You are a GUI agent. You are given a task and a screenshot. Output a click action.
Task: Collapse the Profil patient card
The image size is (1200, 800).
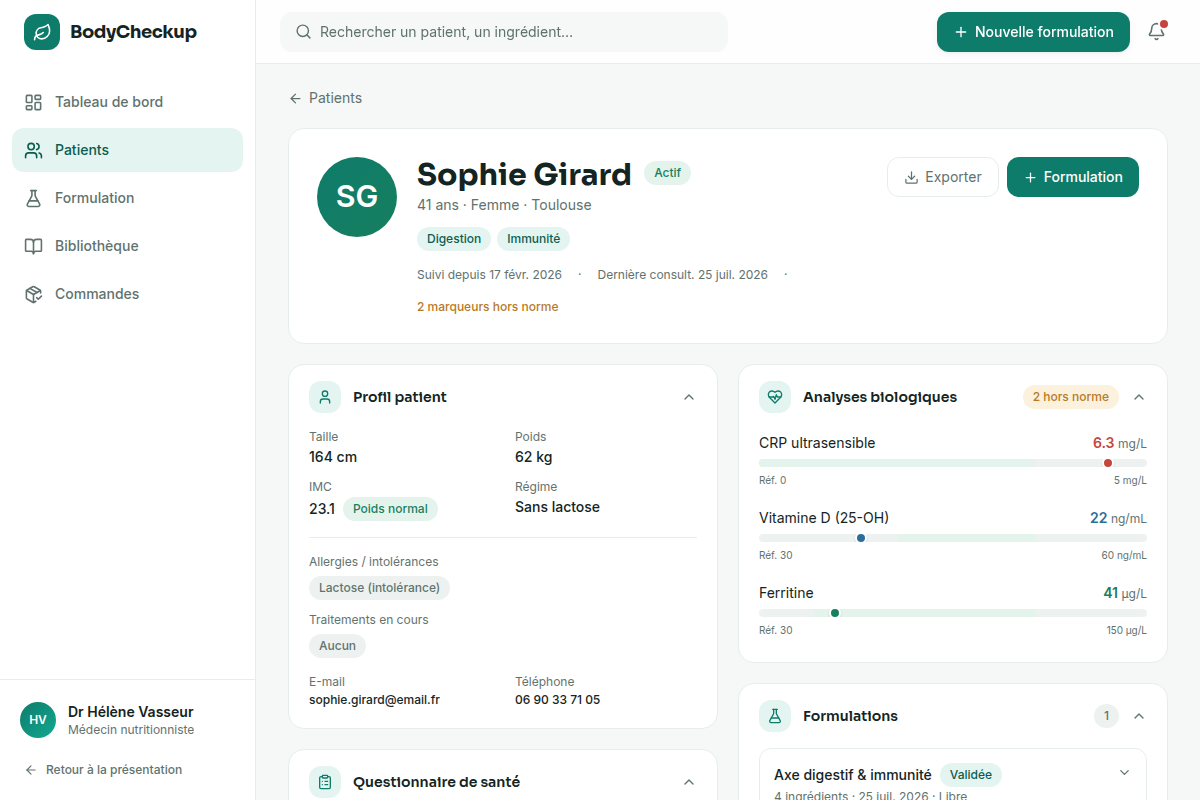[x=689, y=397]
